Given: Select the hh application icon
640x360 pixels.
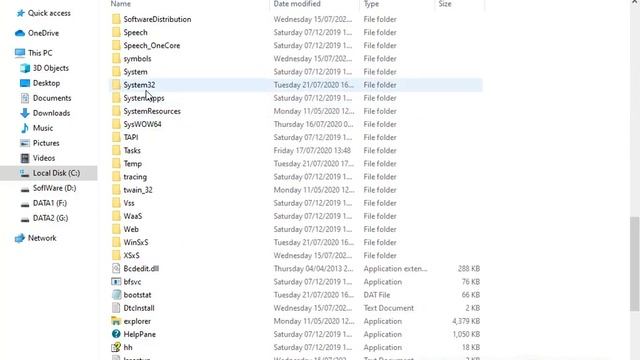Looking at the screenshot, I should pos(116,347).
